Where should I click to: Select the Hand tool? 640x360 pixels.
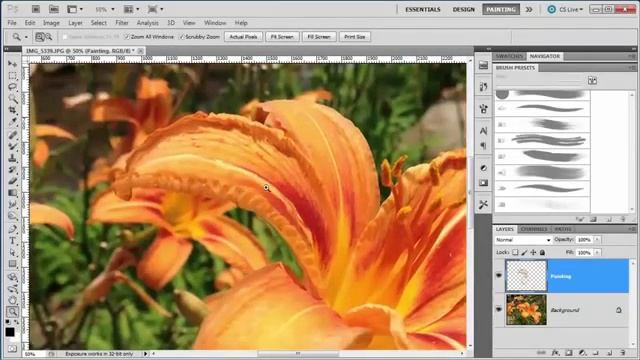click(13, 300)
